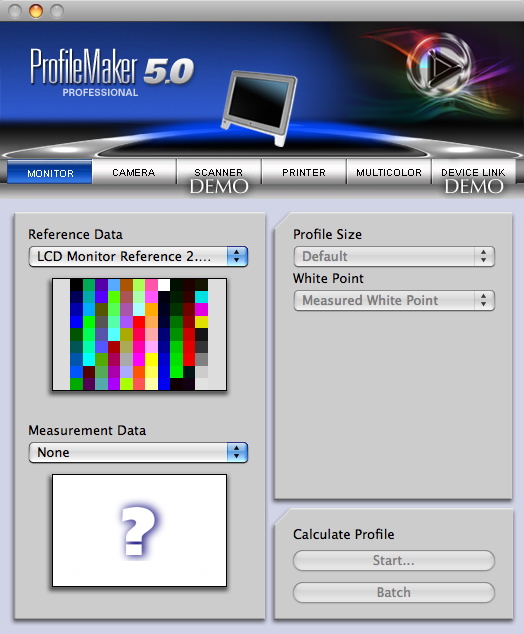
Task: Click the PROFESSIONAL subtitle text
Action: pos(100,93)
